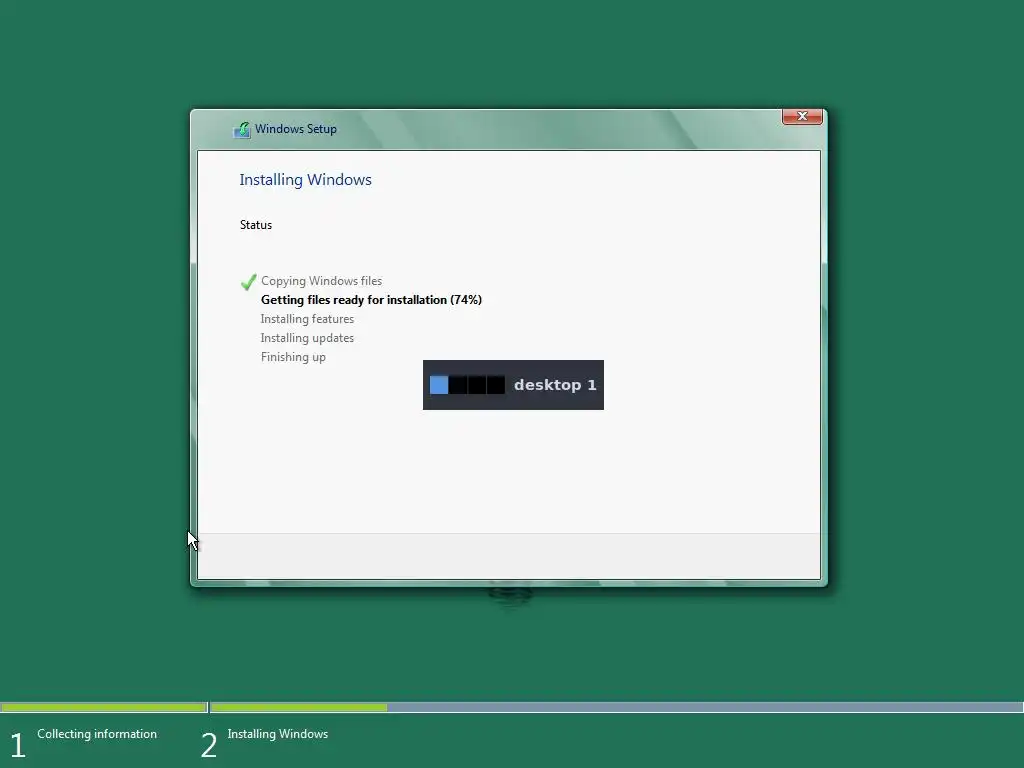Click the 'Installing Windows' heading
The height and width of the screenshot is (768, 1024).
click(305, 180)
